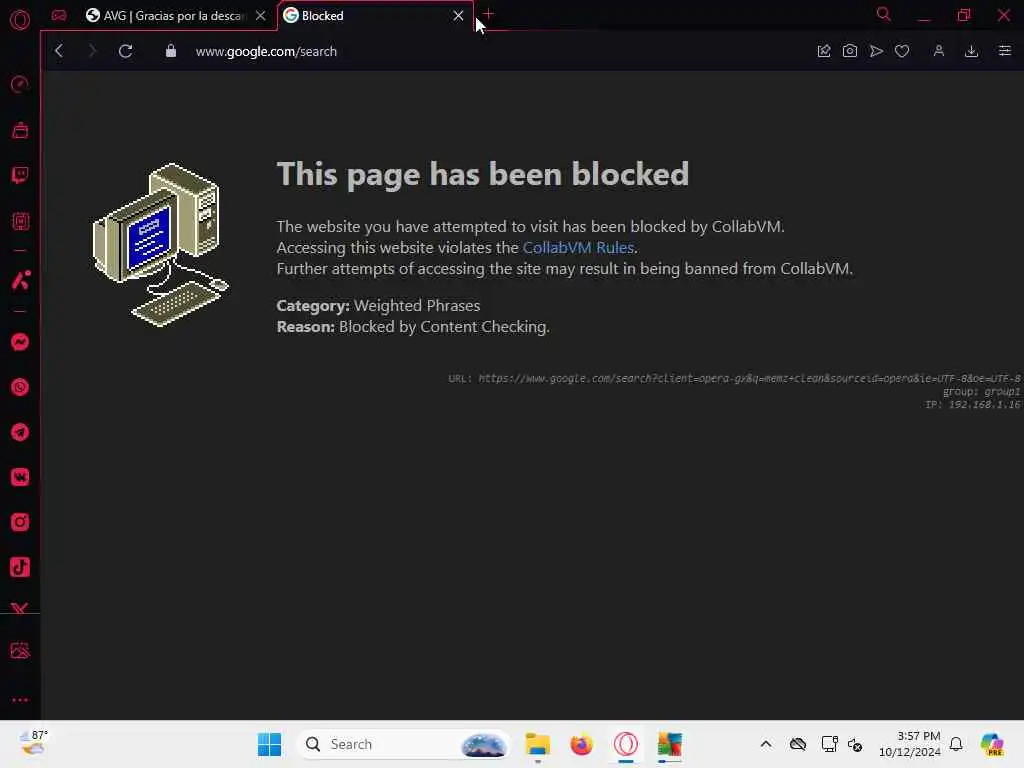1024x768 pixels.
Task: Open the Easy Setup menu icon
Action: click(x=1004, y=51)
